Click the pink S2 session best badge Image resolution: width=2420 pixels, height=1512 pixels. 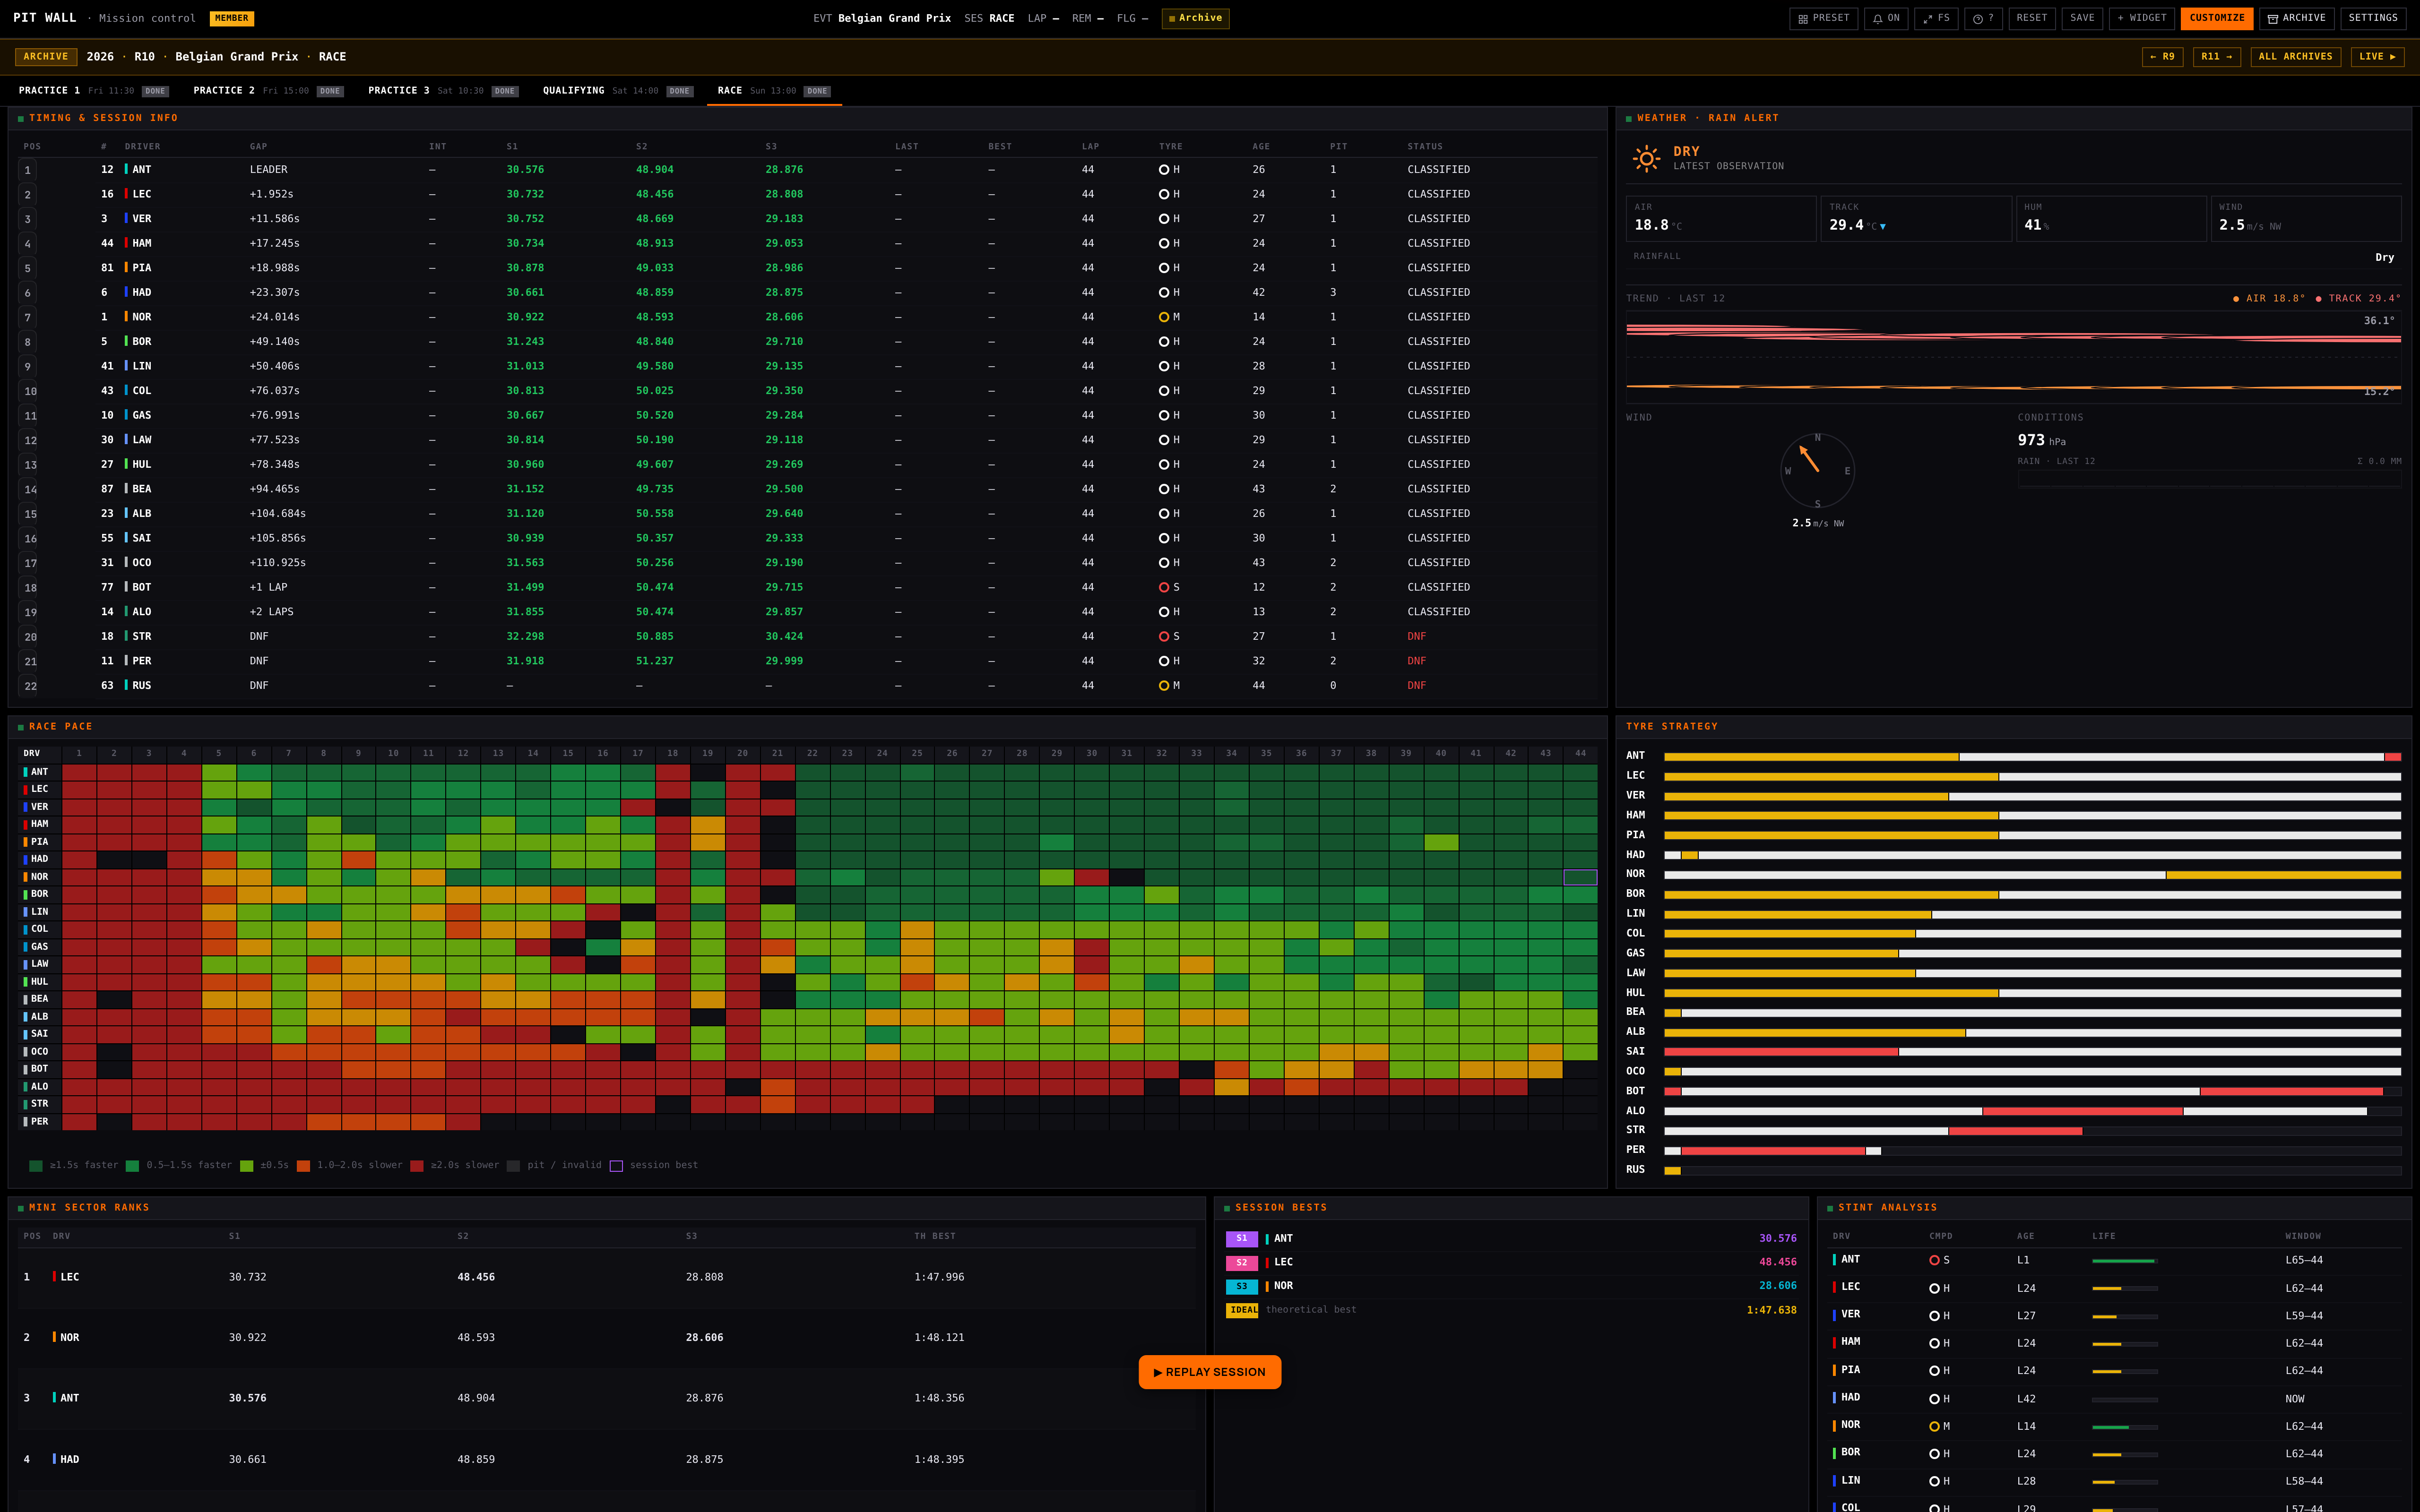(1241, 1262)
